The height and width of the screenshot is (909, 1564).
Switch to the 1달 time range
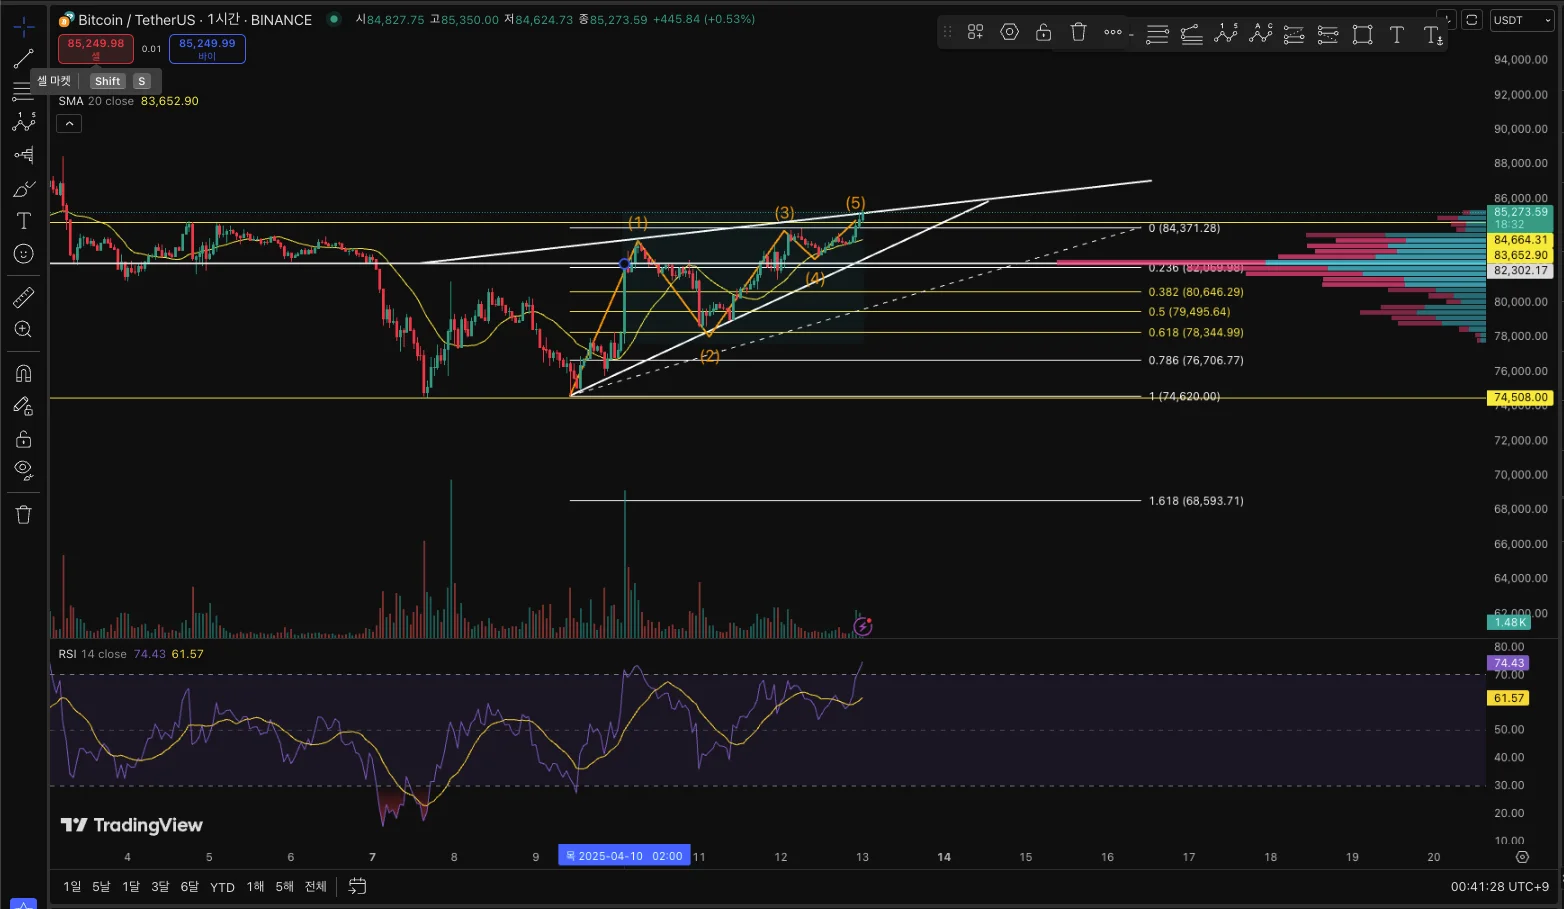click(x=131, y=886)
